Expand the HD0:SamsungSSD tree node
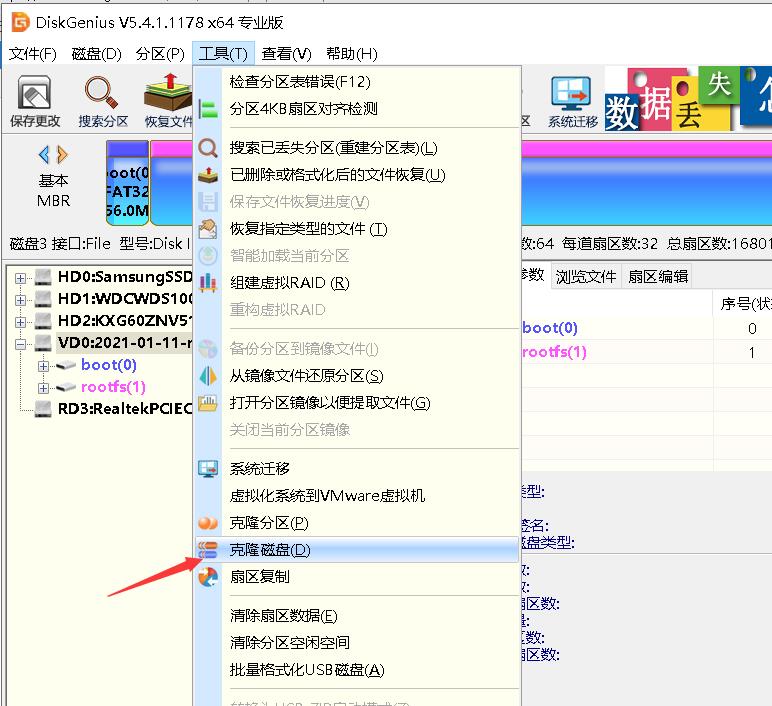The height and width of the screenshot is (706, 772). [20, 278]
